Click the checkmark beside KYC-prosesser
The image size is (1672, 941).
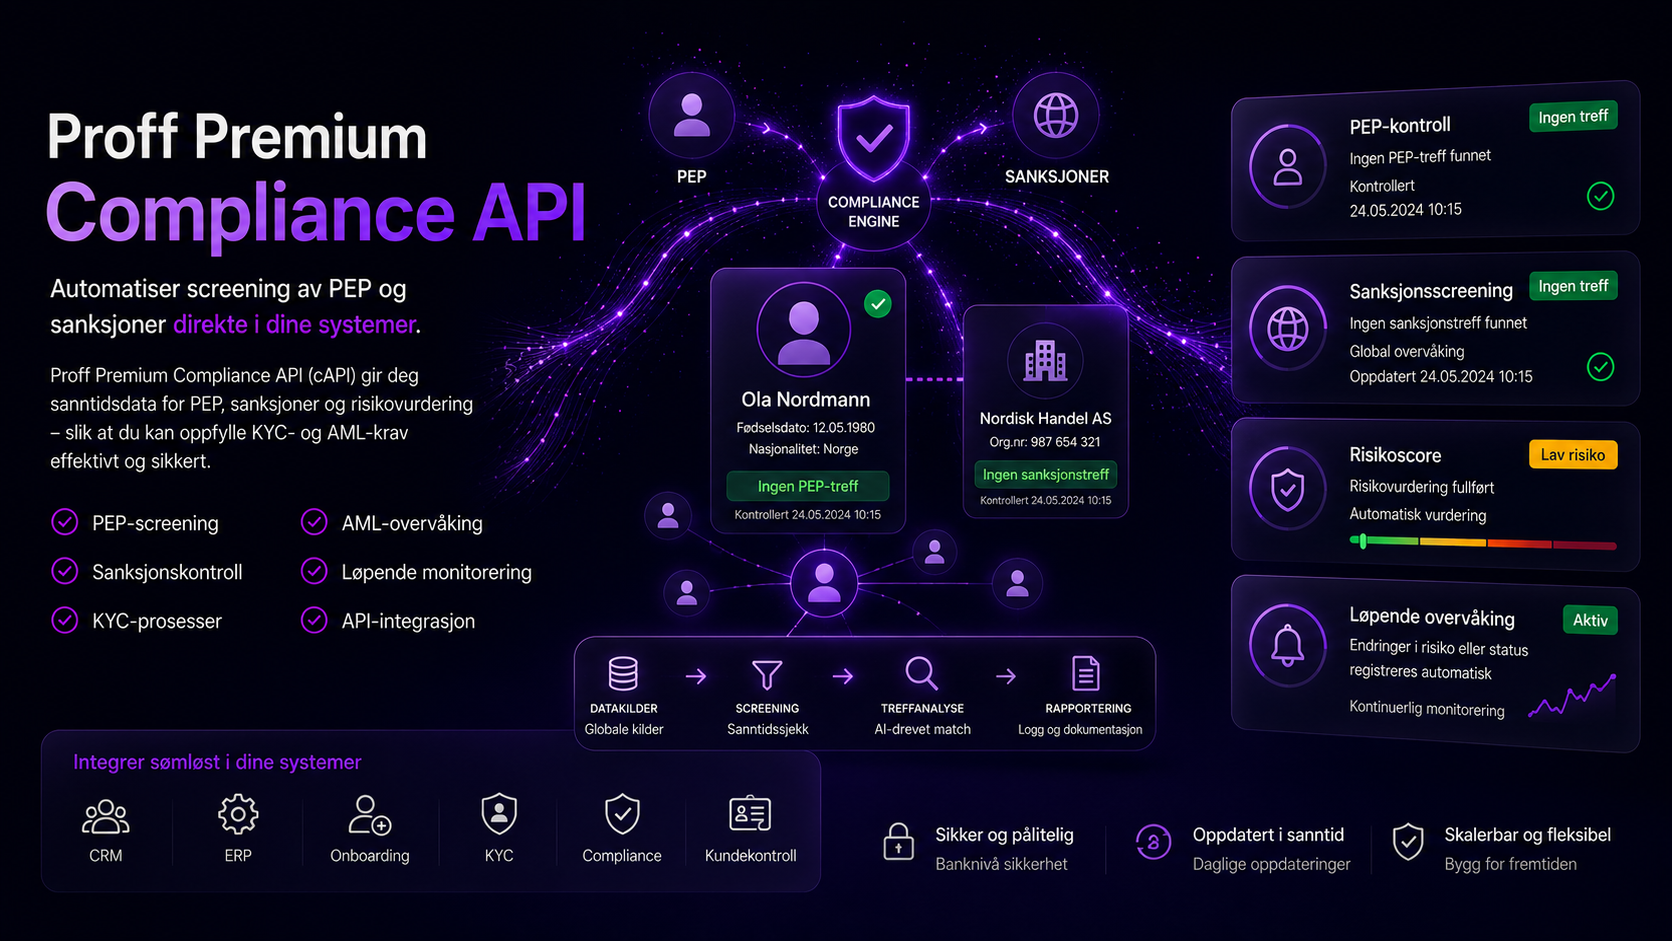pyautogui.click(x=65, y=620)
